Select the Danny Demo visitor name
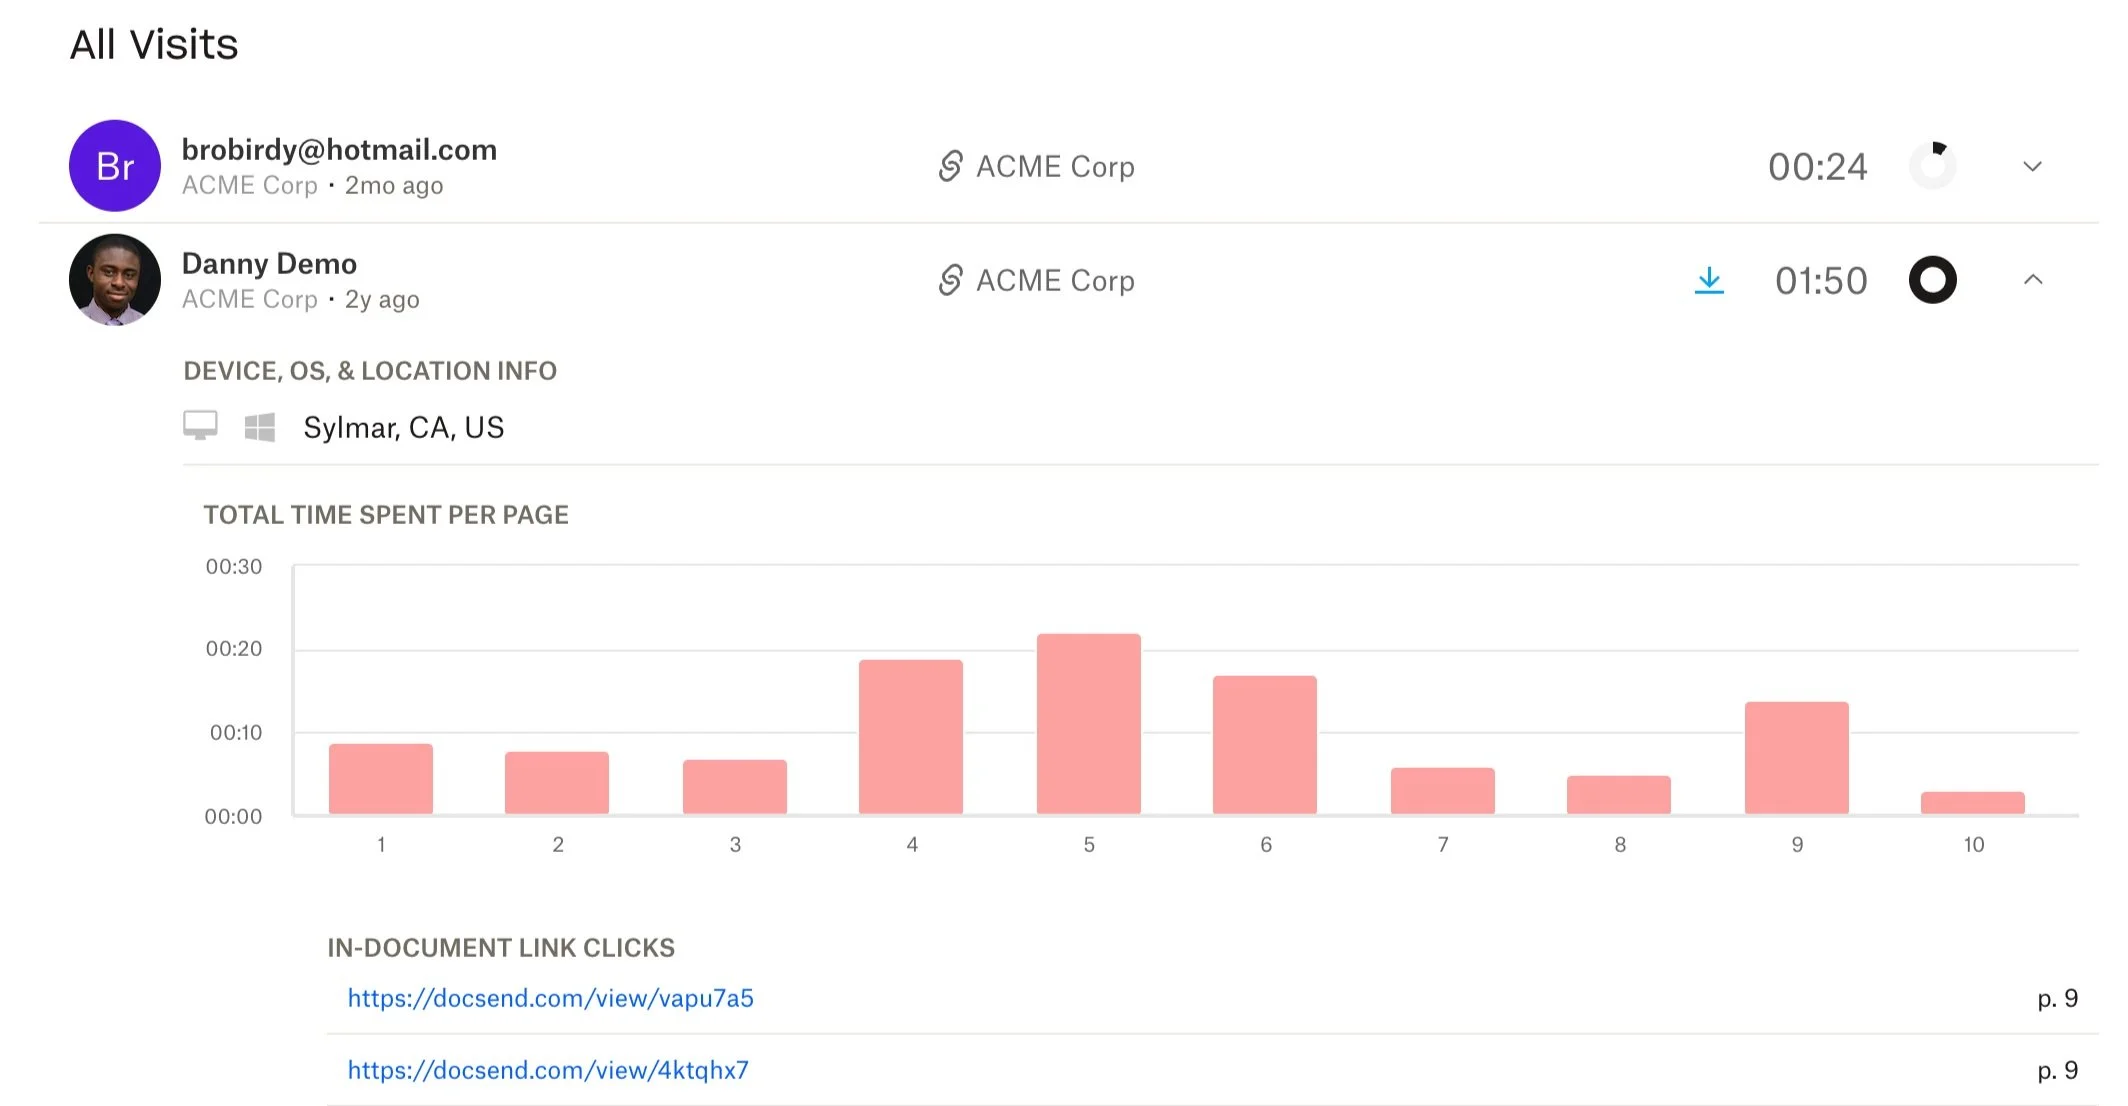This screenshot has height=1106, width=2128. [x=269, y=264]
